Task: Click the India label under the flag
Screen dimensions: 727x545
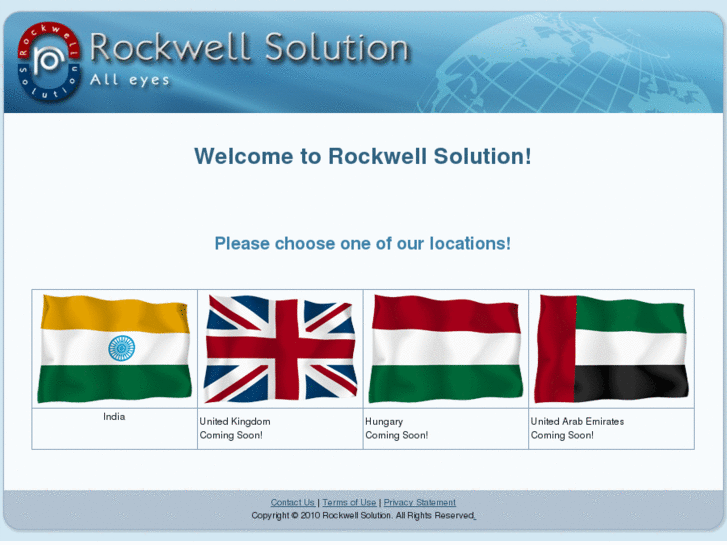Action: tap(114, 417)
